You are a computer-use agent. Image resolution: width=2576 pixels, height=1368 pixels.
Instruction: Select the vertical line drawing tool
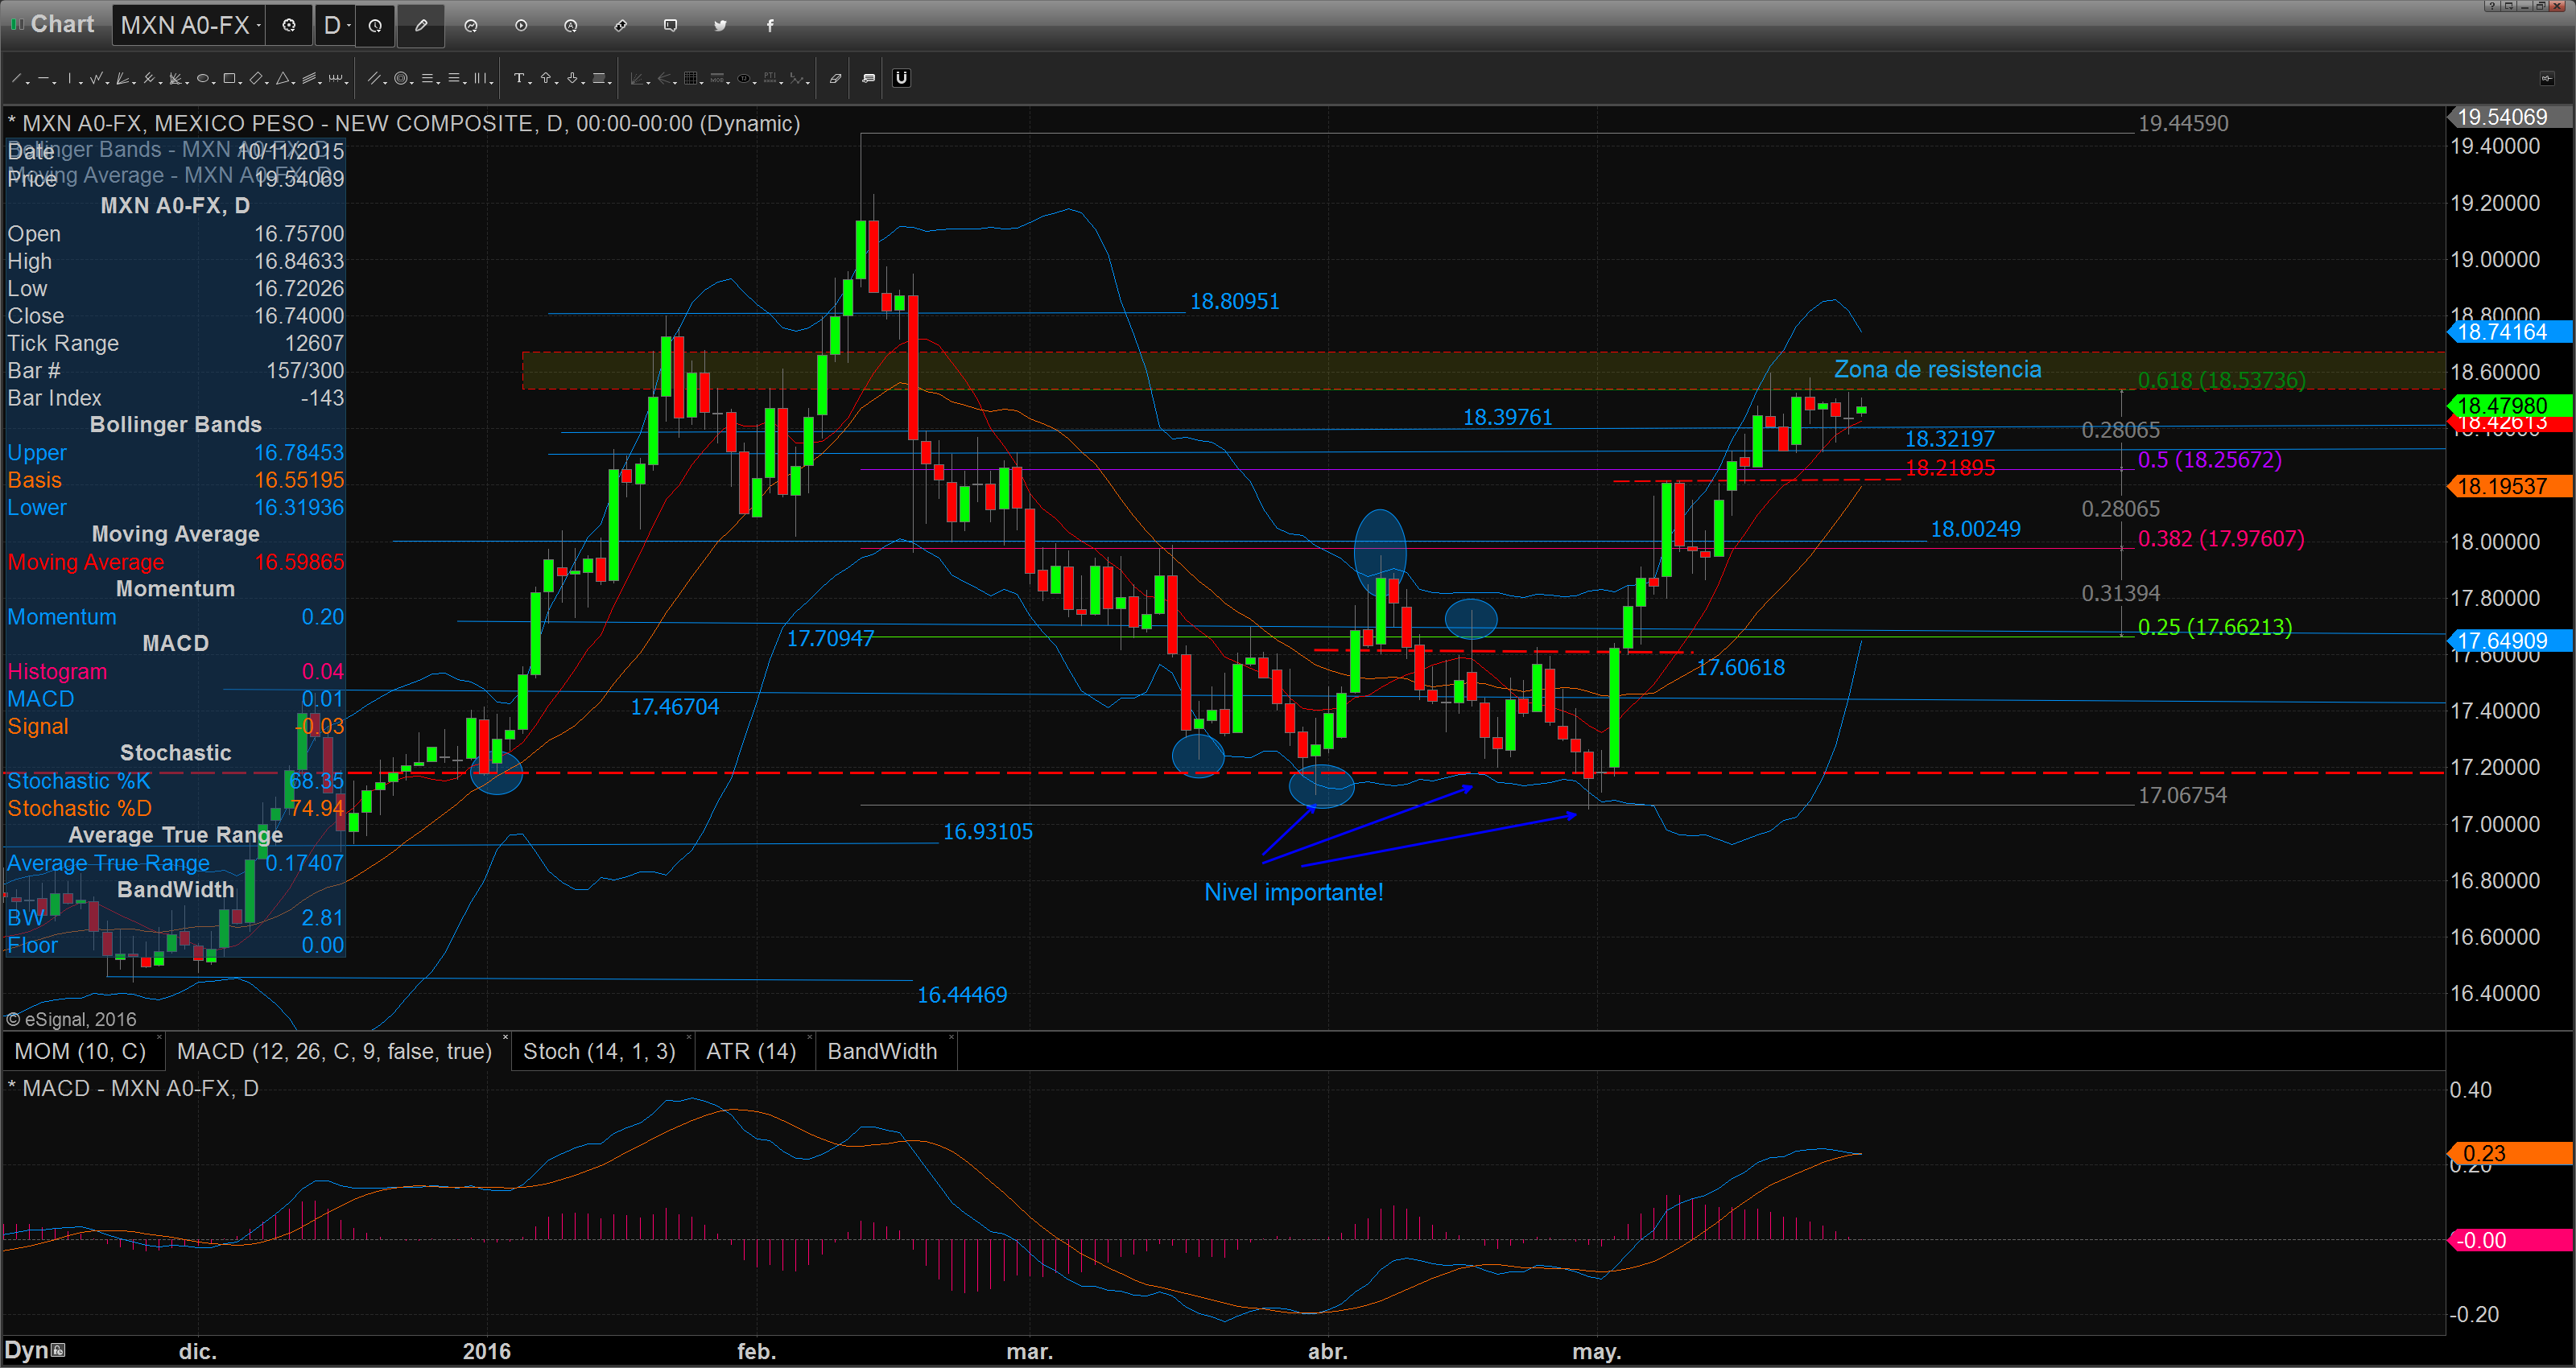(x=70, y=78)
